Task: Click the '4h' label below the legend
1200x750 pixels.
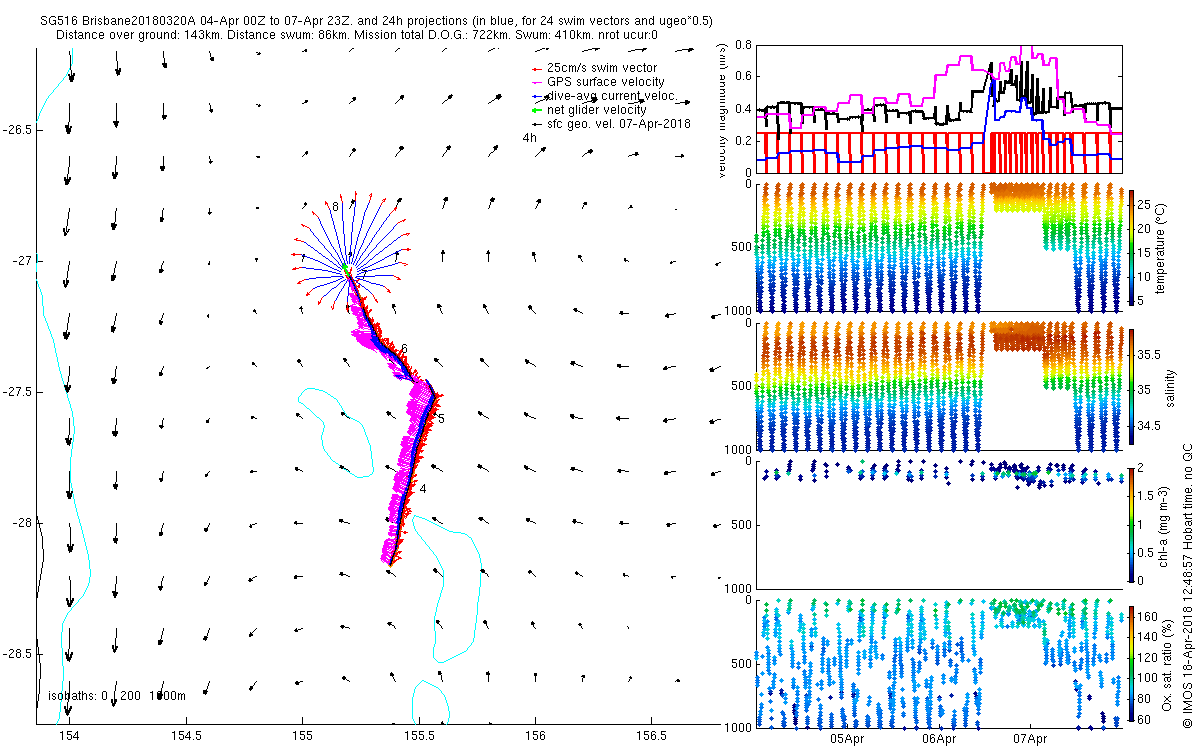Action: [529, 138]
